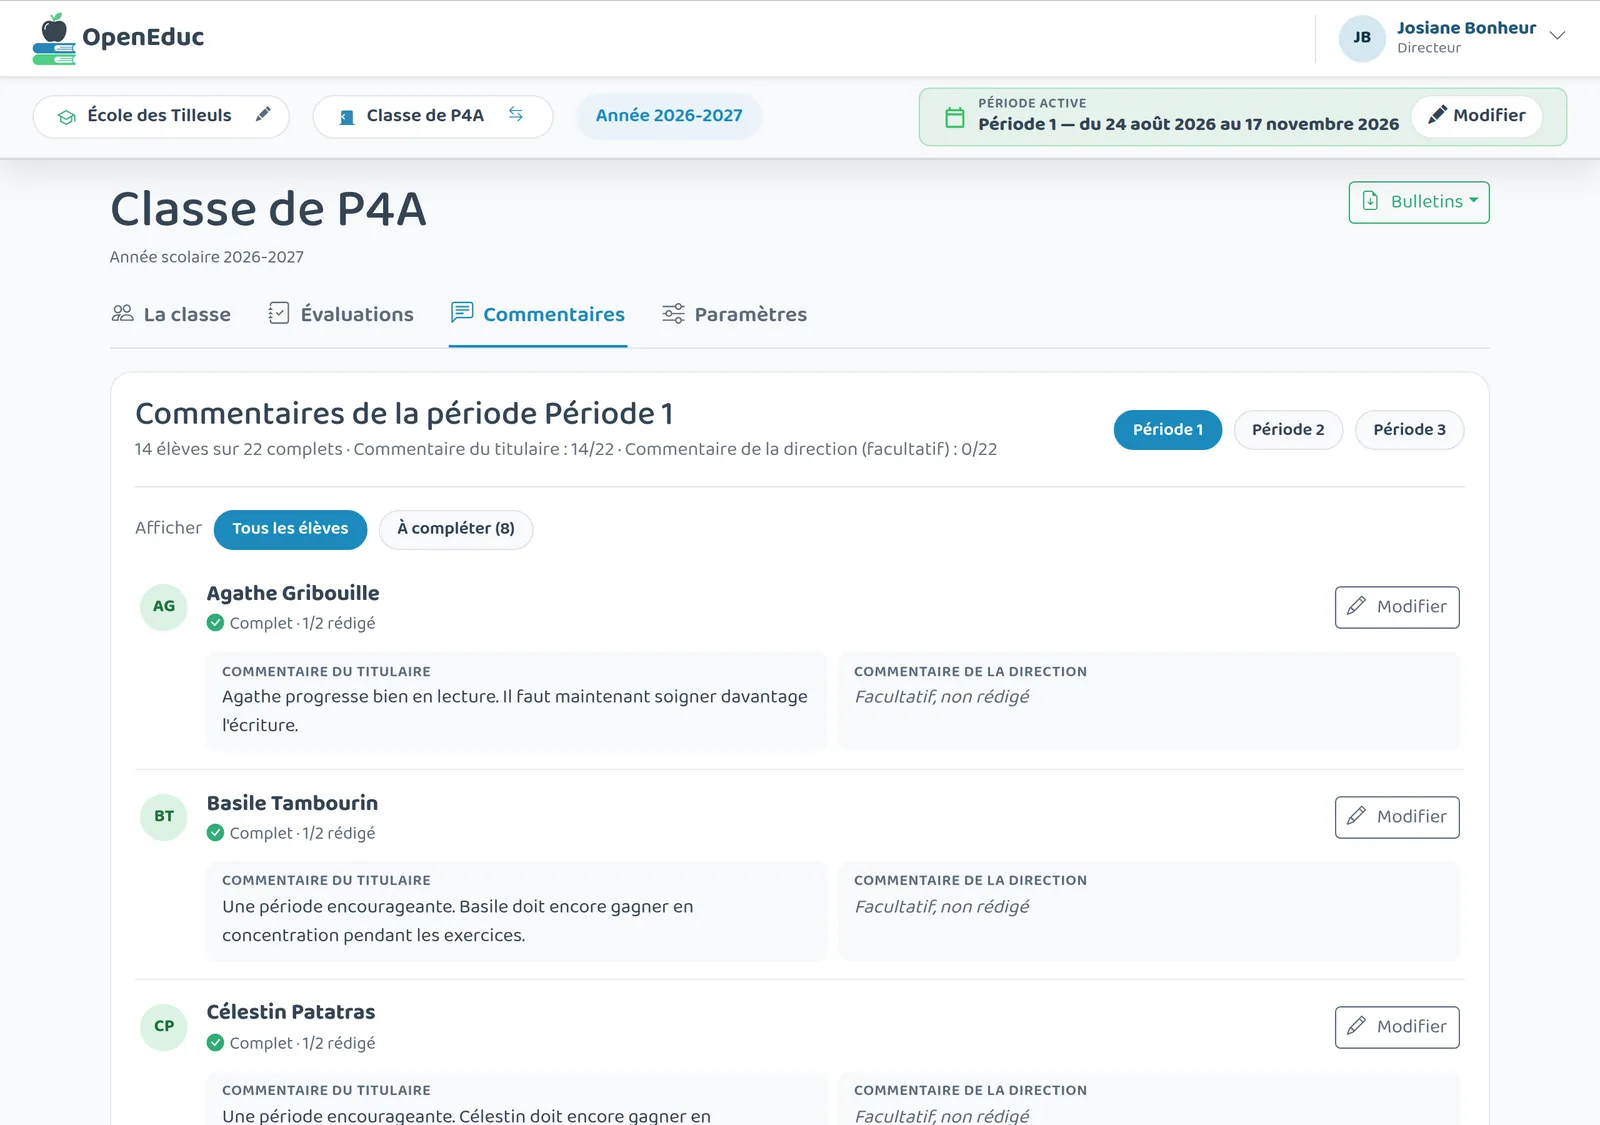The width and height of the screenshot is (1600, 1125).
Task: Show Tous les élèves
Action: tap(290, 529)
